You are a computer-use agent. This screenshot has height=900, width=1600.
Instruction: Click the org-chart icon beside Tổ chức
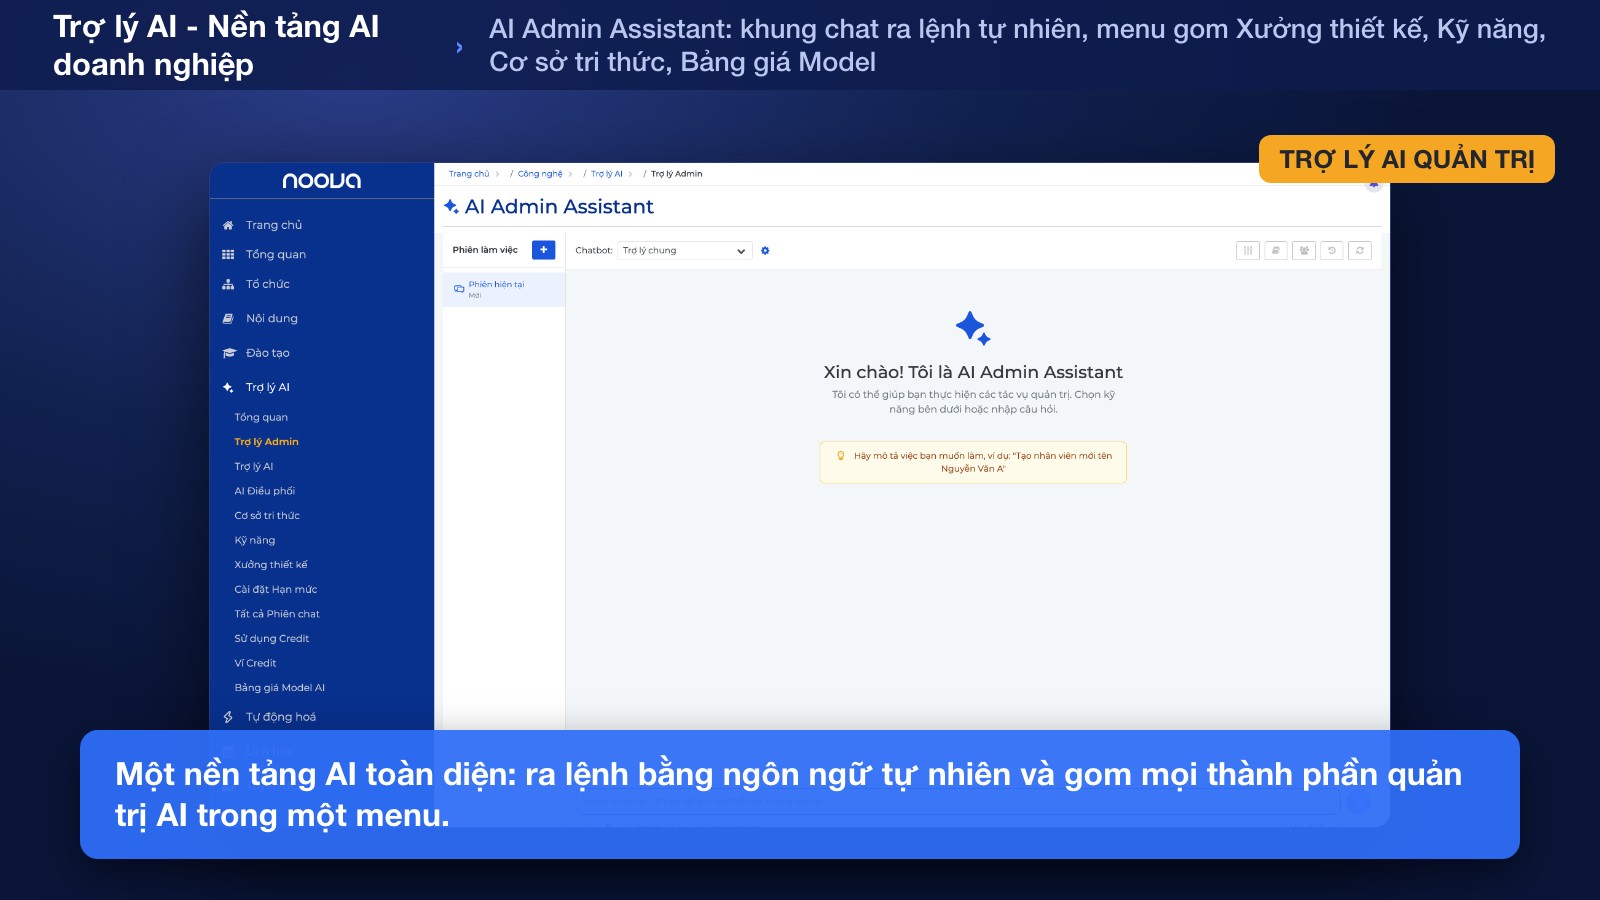(228, 284)
